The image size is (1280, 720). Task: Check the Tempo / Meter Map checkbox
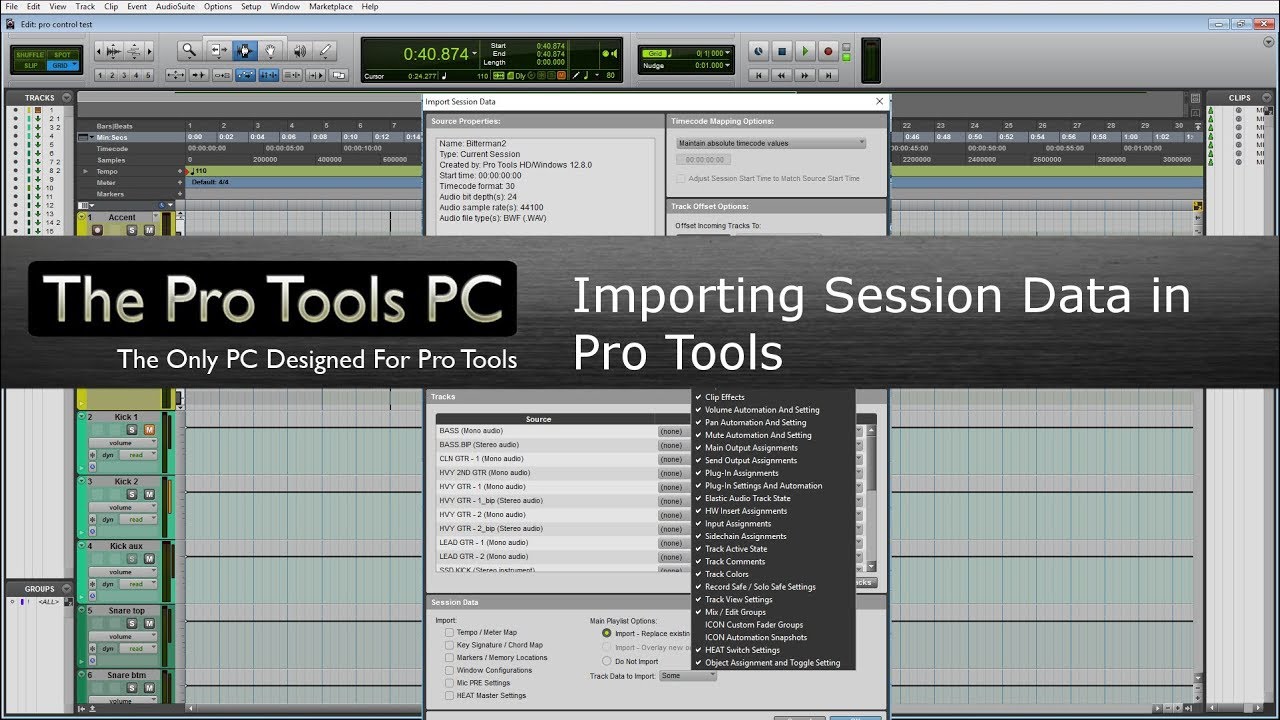click(449, 632)
